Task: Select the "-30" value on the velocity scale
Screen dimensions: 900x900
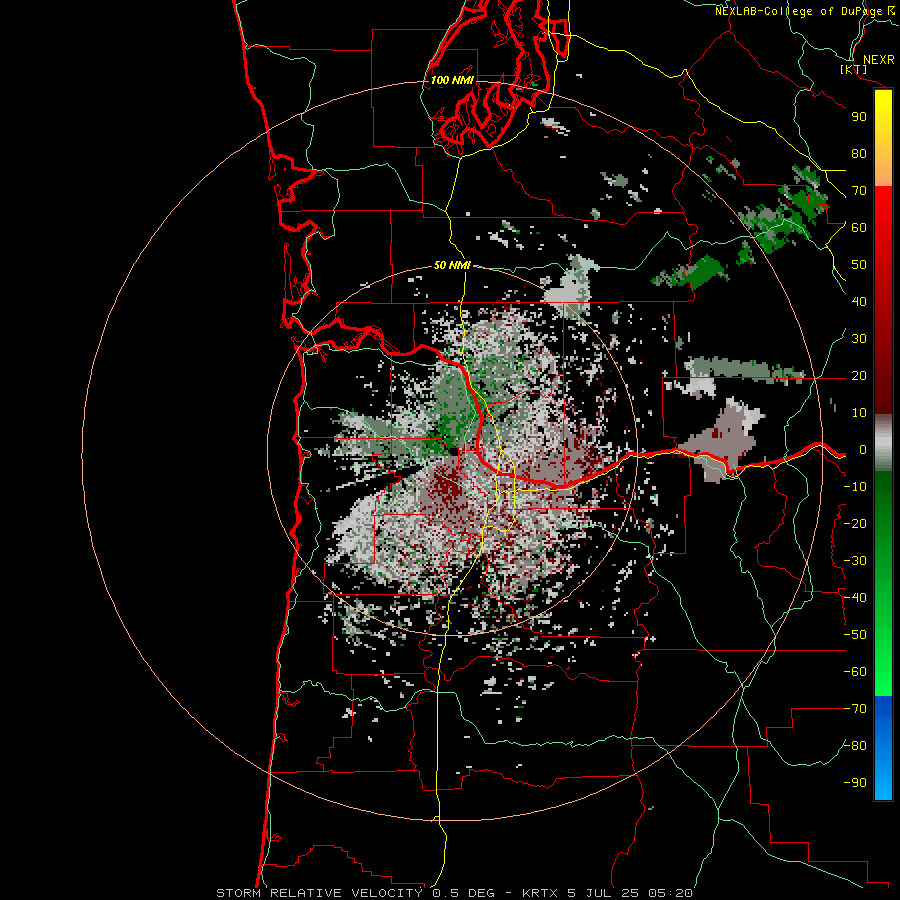Action: [x=855, y=561]
